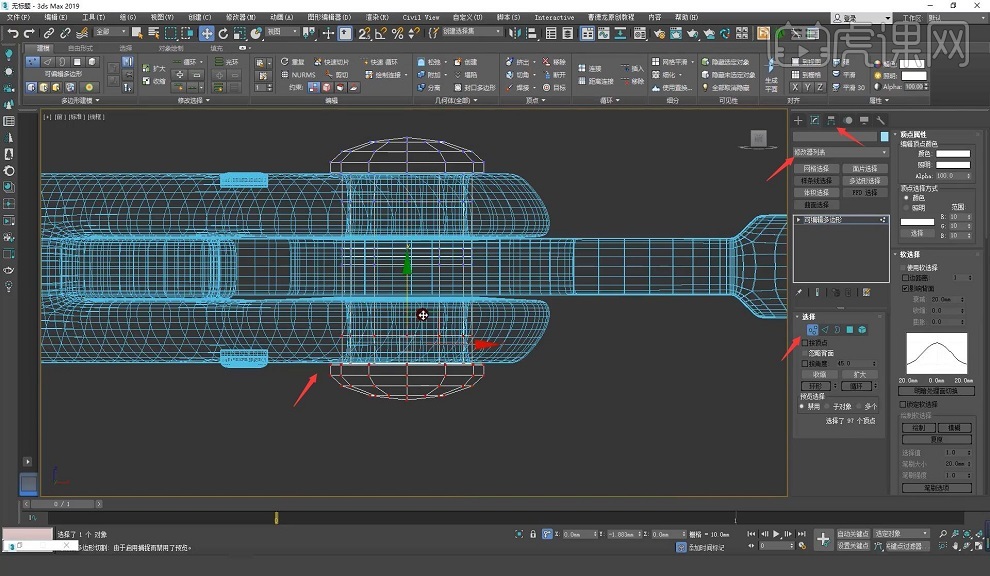Activate the Rotate transform tool
Image resolution: width=990 pixels, height=576 pixels.
tap(225, 33)
